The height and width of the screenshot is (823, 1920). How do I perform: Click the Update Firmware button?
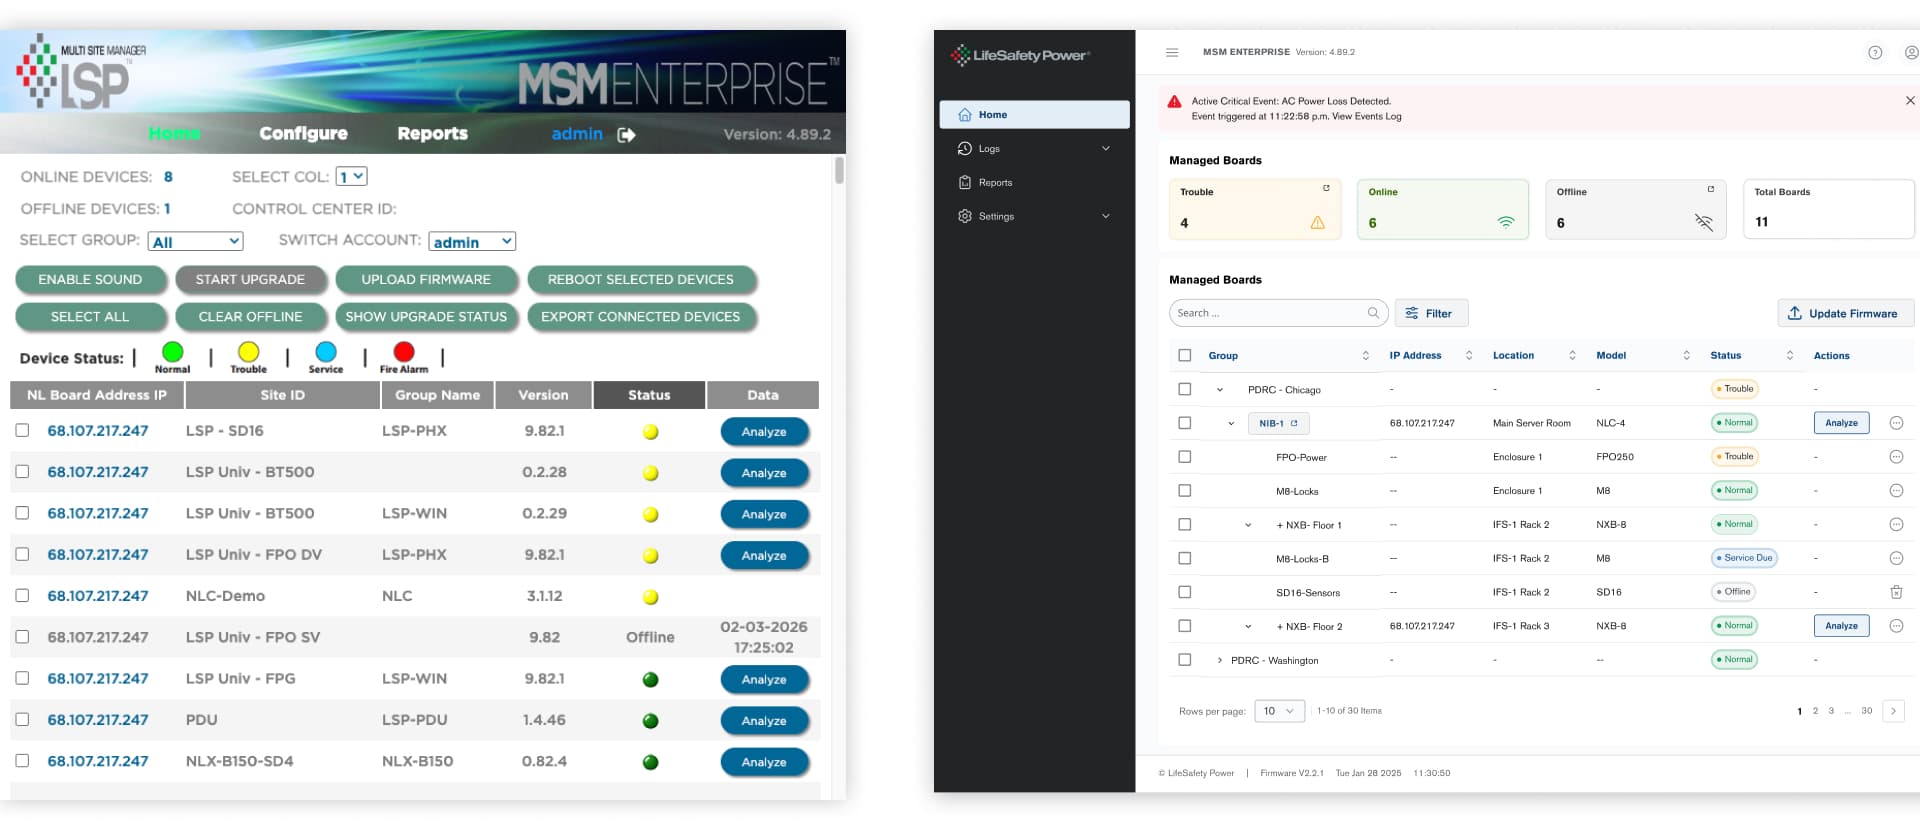(x=1845, y=313)
